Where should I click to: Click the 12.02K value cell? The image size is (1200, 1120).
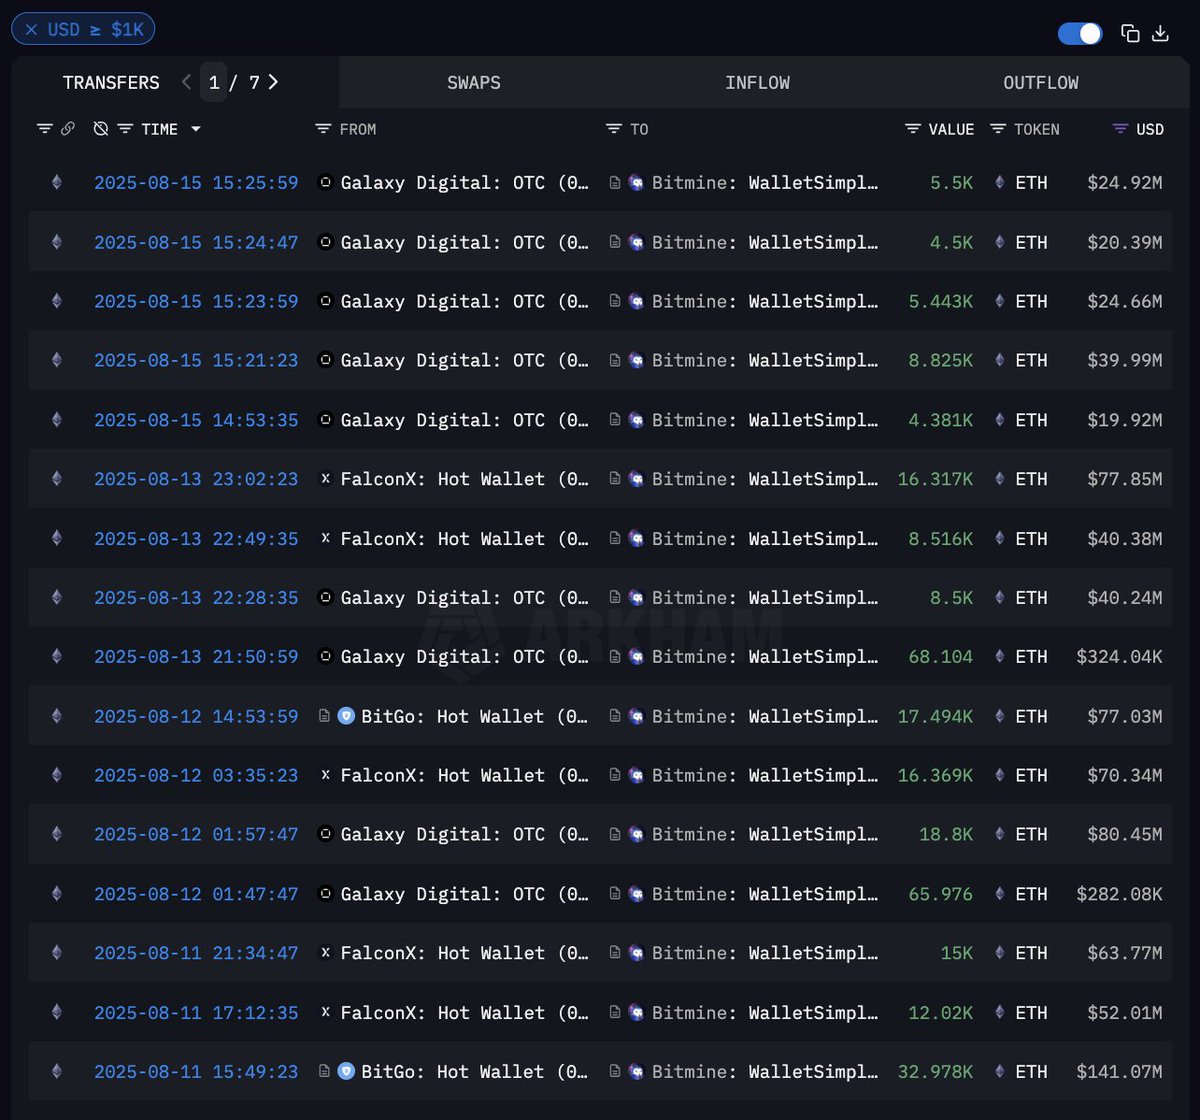[x=941, y=1012]
